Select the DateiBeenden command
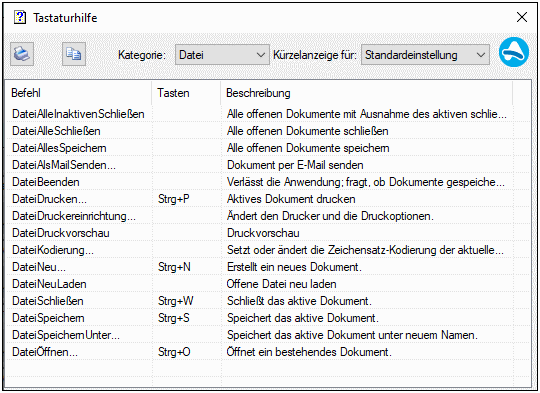540x393 pixels. coord(45,182)
